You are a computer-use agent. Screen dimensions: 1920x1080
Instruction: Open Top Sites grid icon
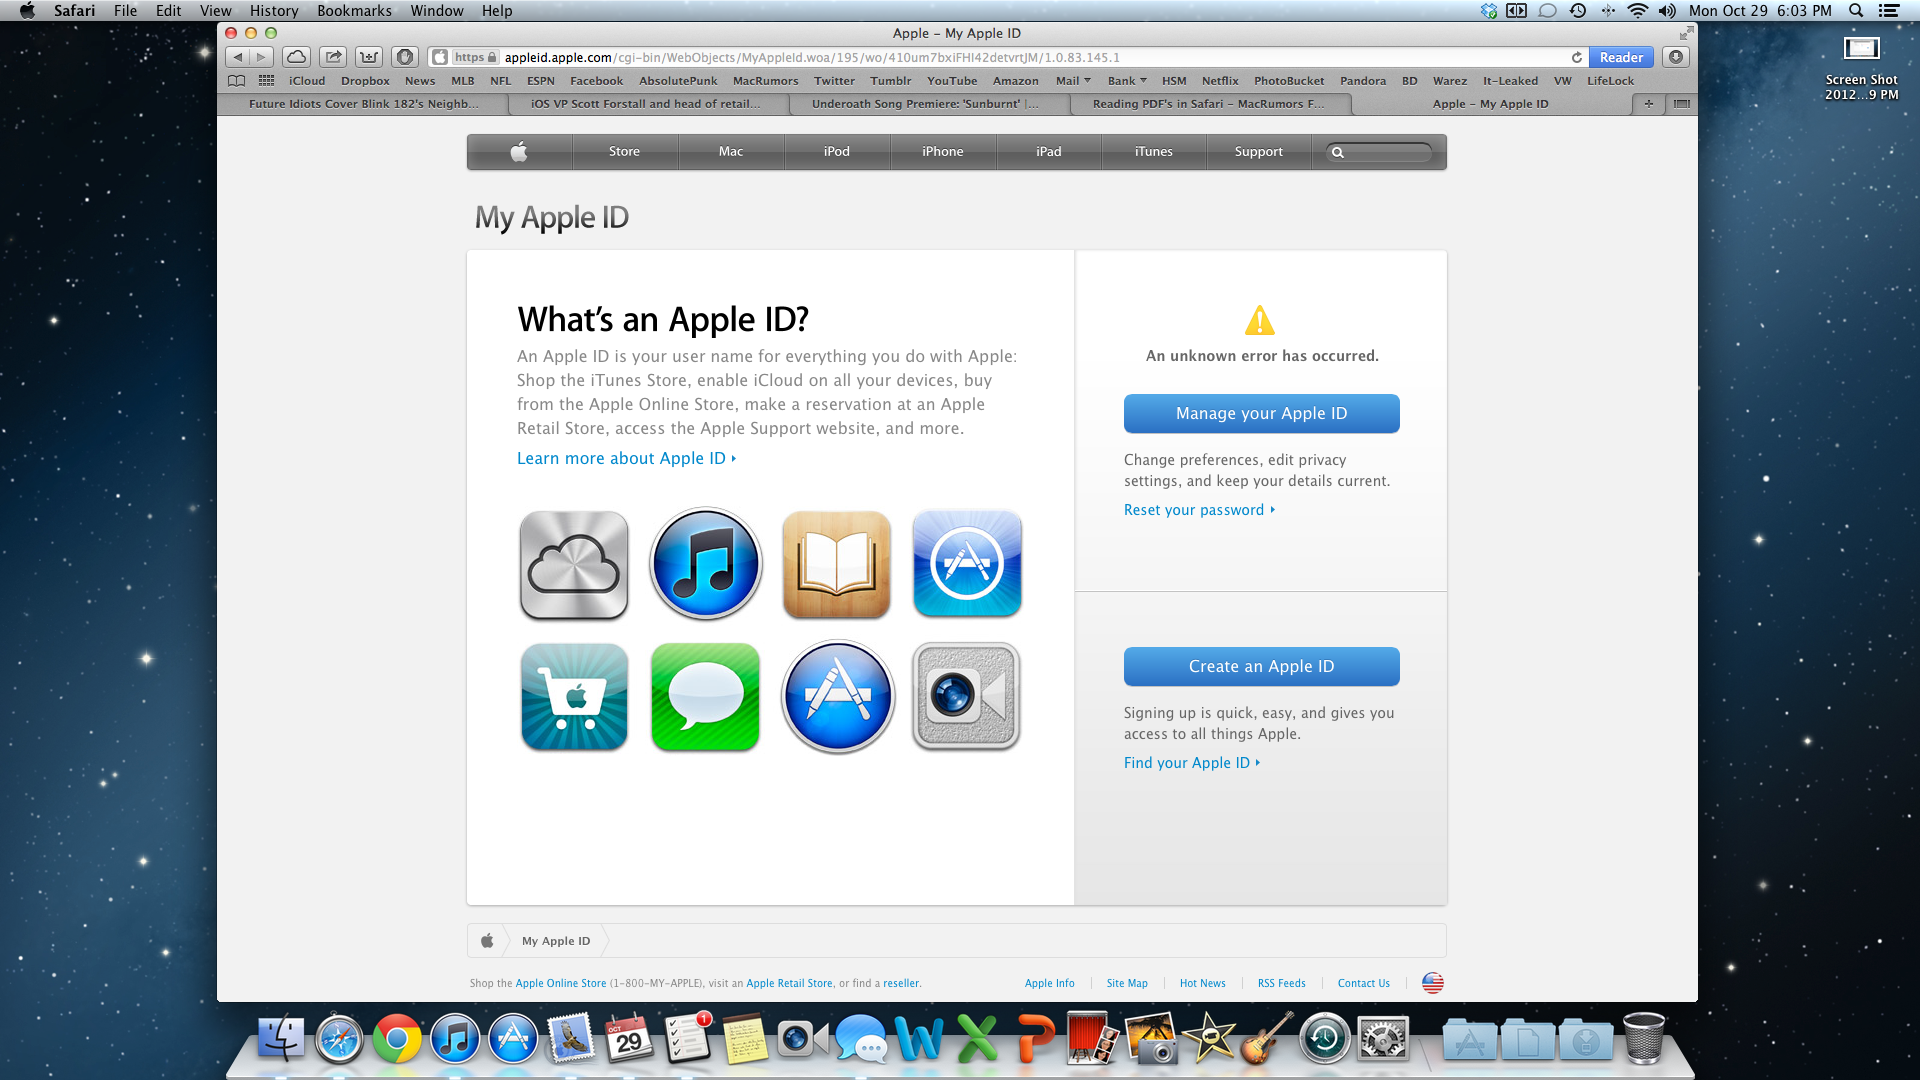click(266, 81)
